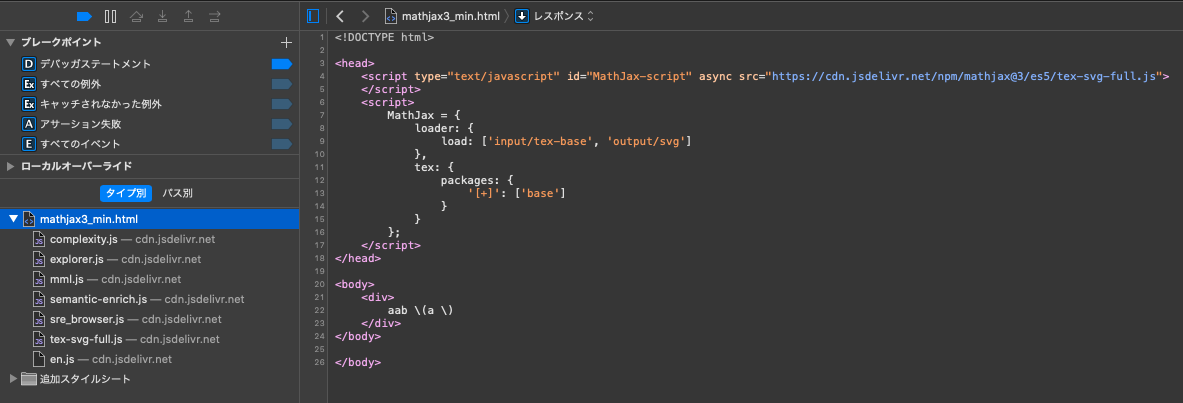Click the 'aab \(a \)' text line
This screenshot has height=403, width=1183.
point(420,310)
